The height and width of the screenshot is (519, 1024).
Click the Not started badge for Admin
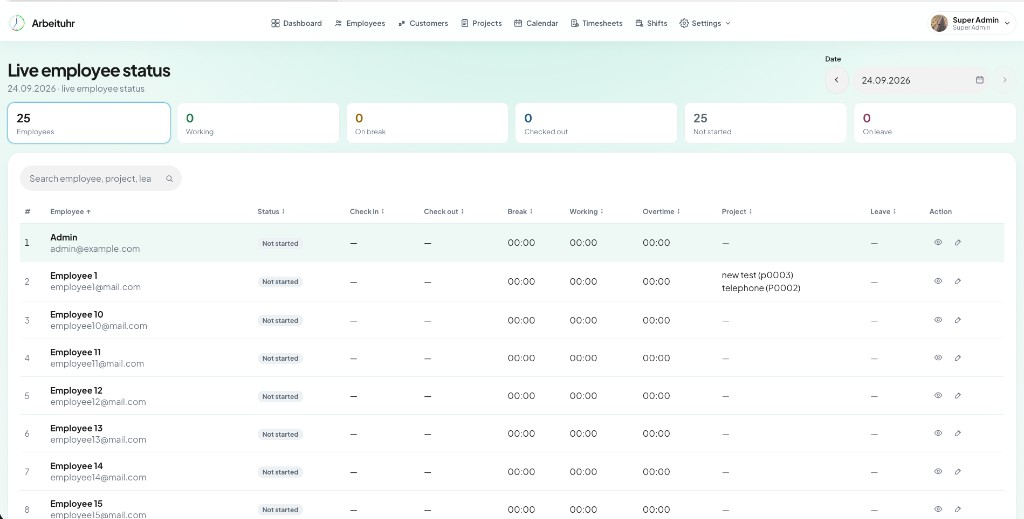point(280,244)
